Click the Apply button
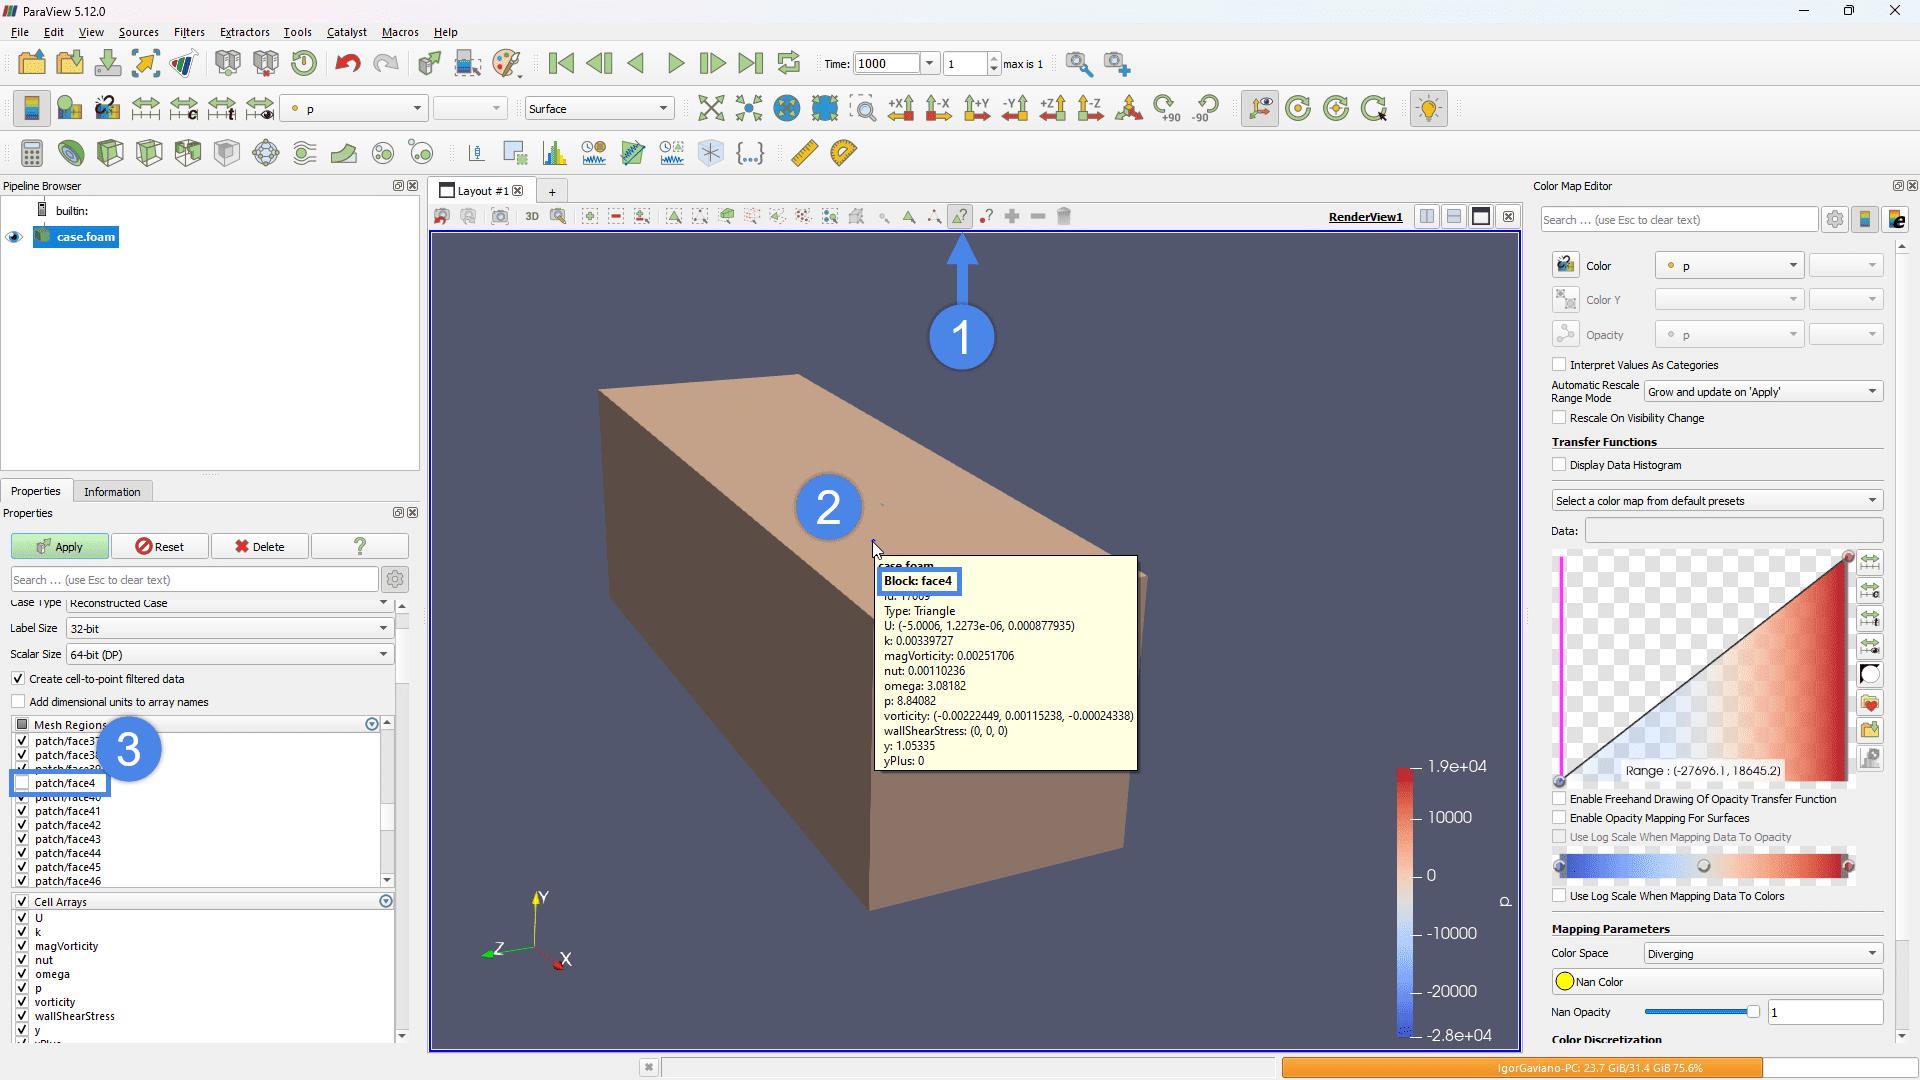The image size is (1920, 1080). pyautogui.click(x=59, y=547)
